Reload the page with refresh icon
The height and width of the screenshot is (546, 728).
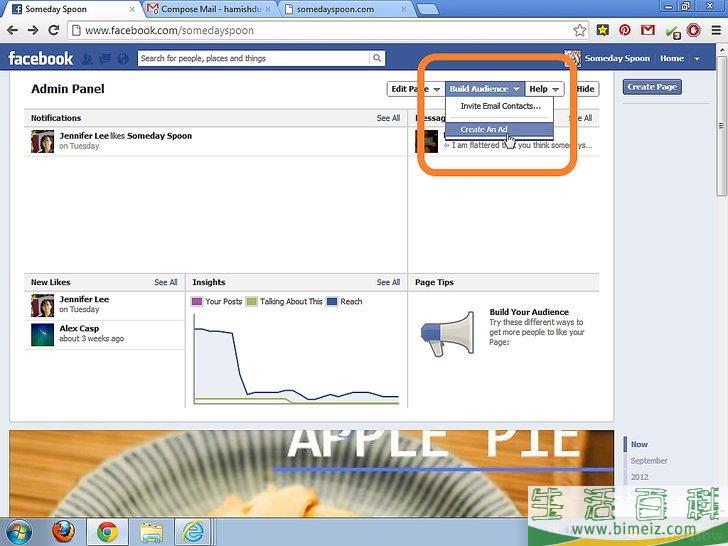[54, 31]
